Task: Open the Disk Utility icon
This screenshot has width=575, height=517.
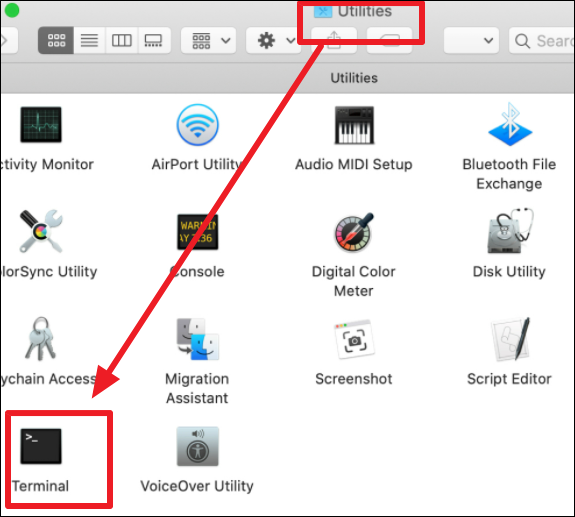Action: tap(510, 231)
